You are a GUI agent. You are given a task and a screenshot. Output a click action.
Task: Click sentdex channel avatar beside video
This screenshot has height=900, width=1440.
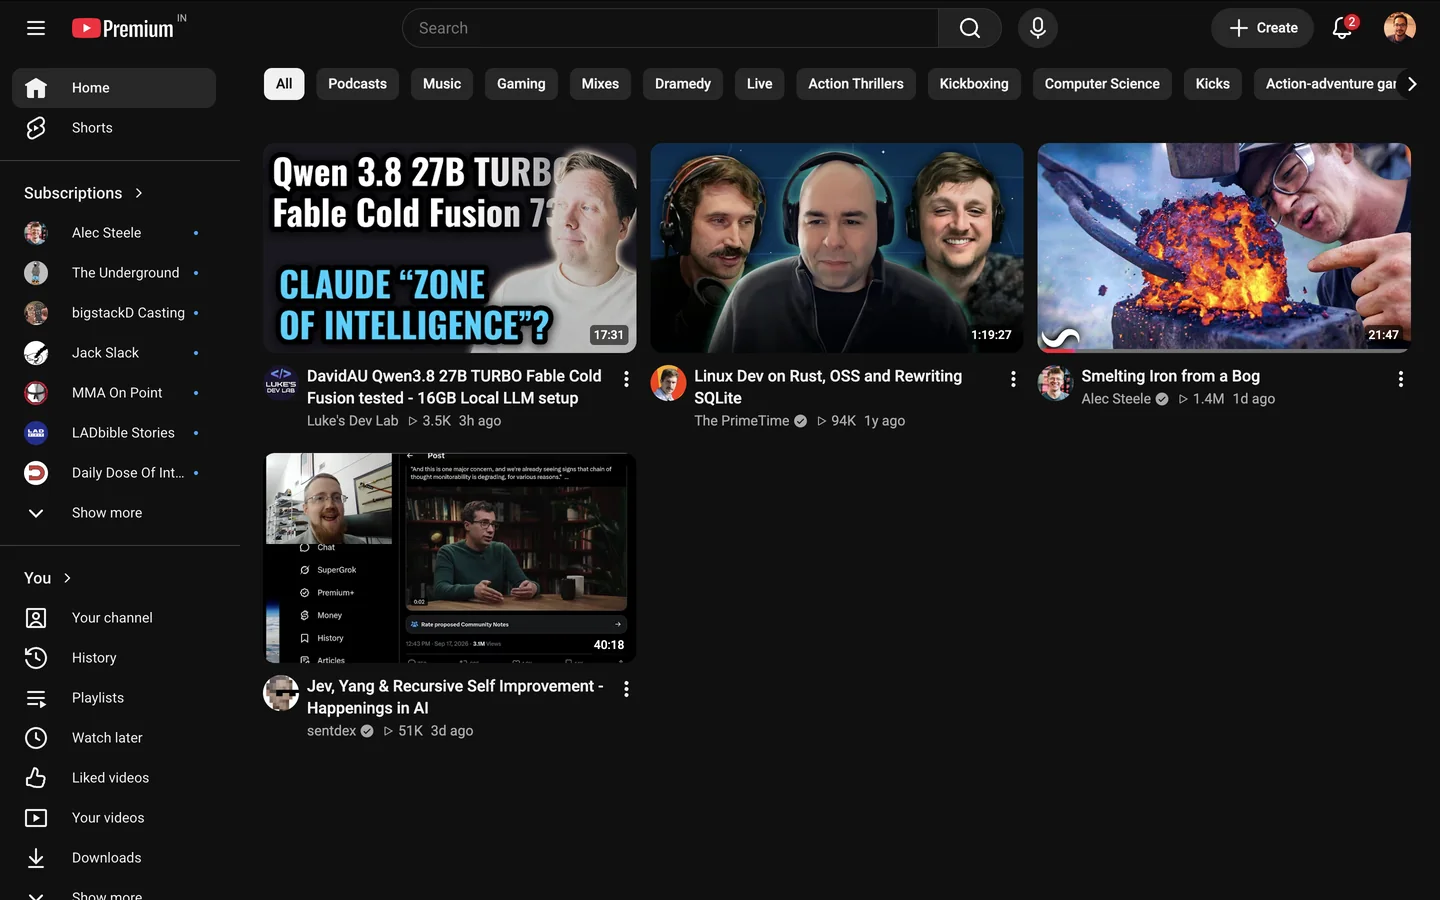(281, 693)
